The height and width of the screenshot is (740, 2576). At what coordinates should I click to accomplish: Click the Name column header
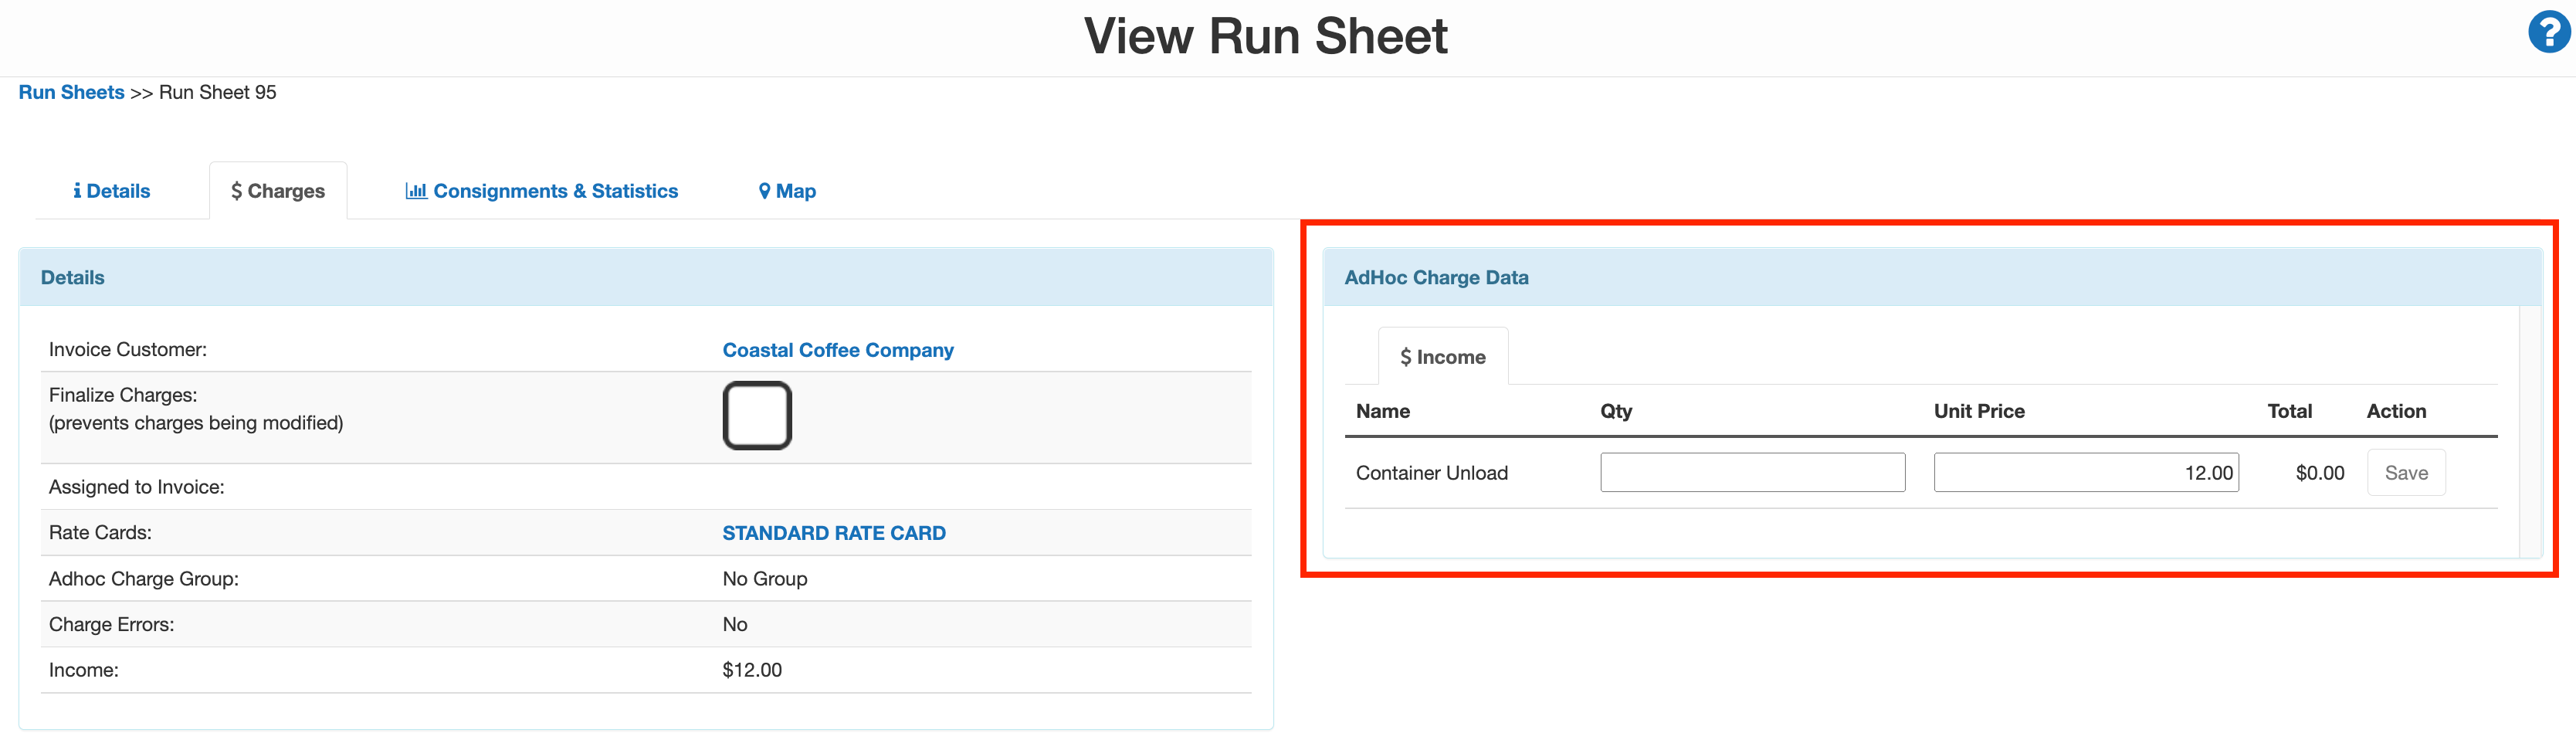pos(1382,411)
